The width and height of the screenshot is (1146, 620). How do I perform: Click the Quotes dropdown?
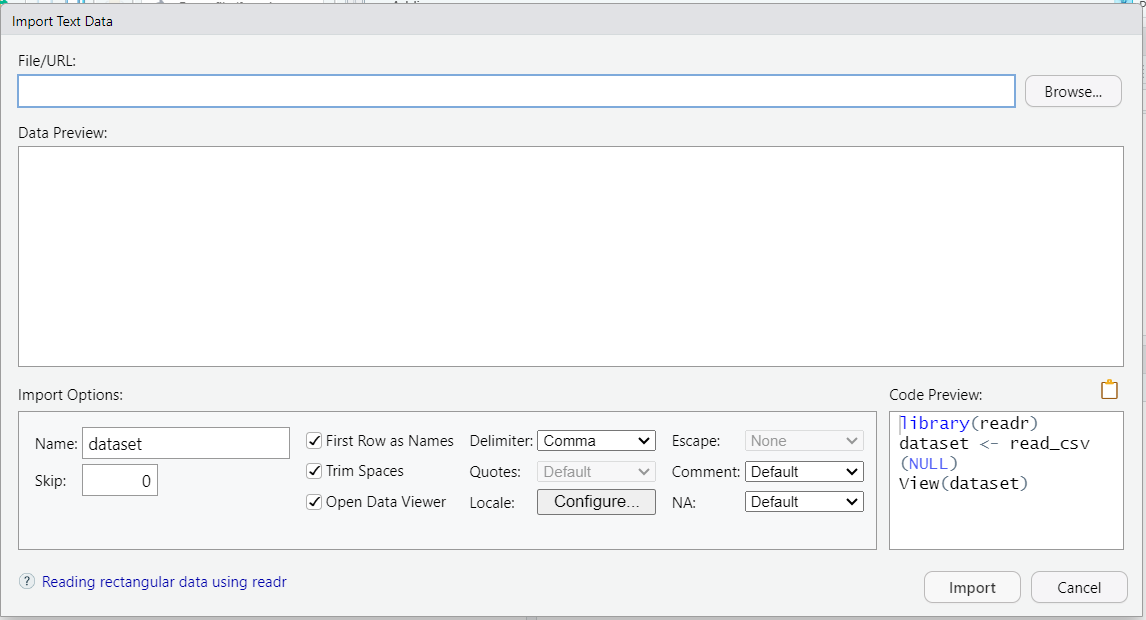coord(596,471)
